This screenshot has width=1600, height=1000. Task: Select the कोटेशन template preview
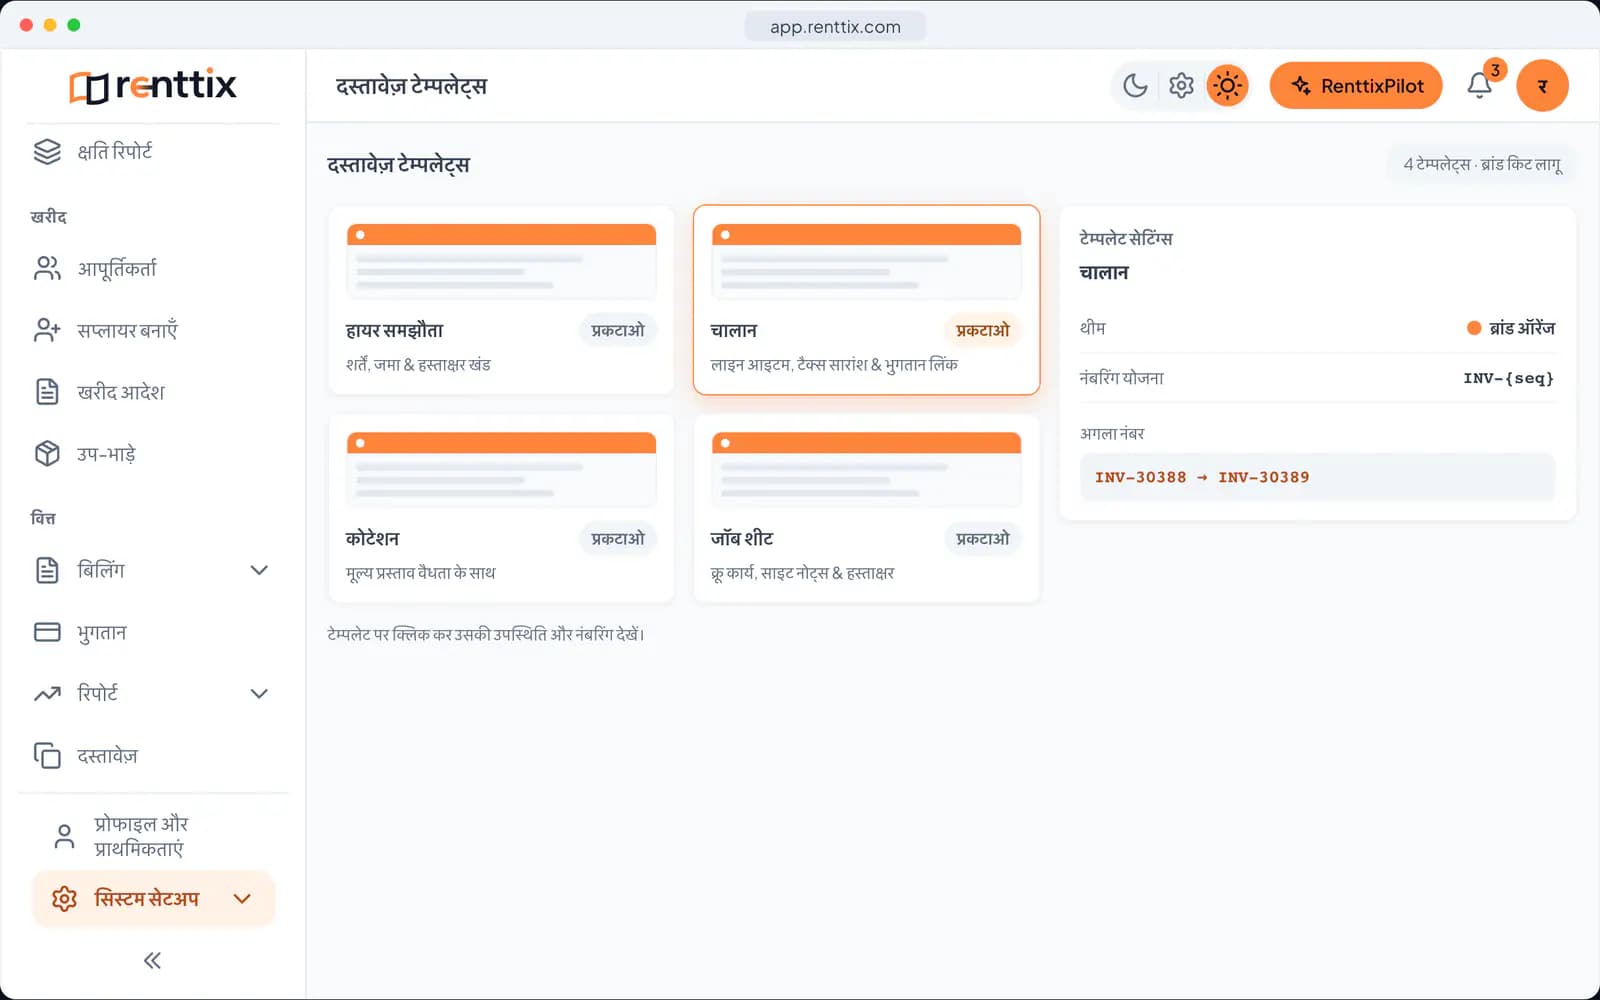[x=501, y=469]
